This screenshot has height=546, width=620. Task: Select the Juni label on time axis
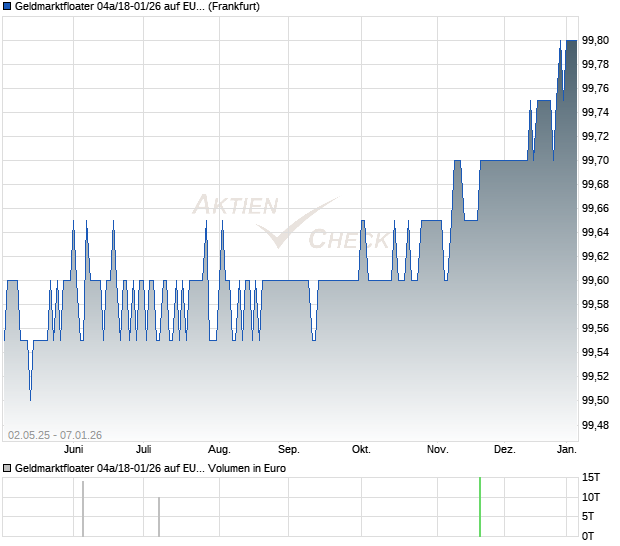click(x=74, y=450)
